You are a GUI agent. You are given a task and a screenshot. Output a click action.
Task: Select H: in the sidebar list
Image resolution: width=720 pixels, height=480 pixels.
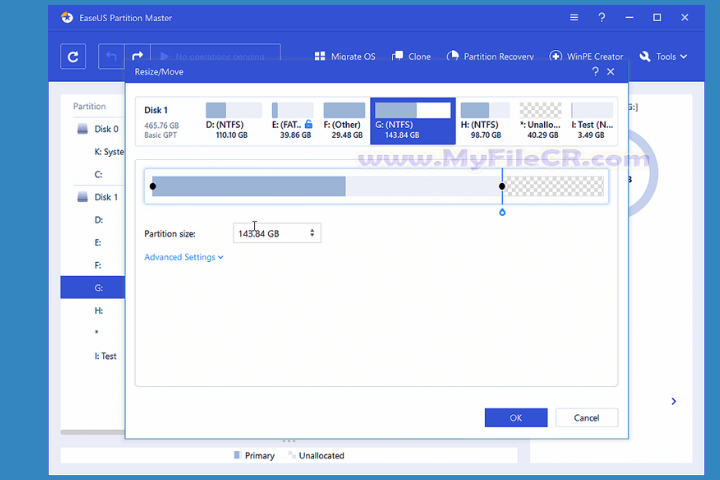point(98,311)
